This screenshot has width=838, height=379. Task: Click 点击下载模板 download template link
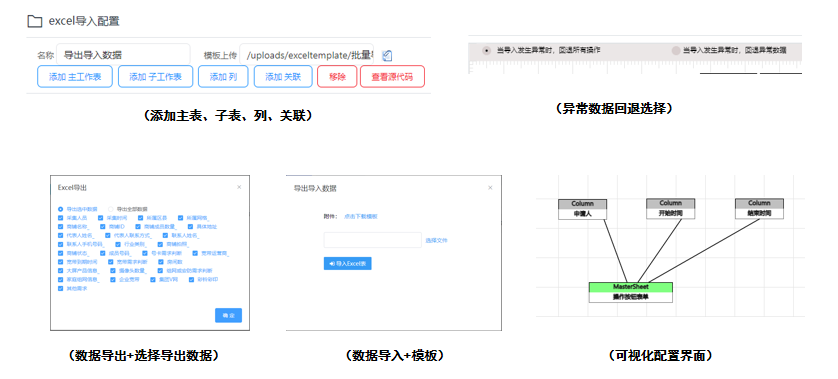(361, 216)
